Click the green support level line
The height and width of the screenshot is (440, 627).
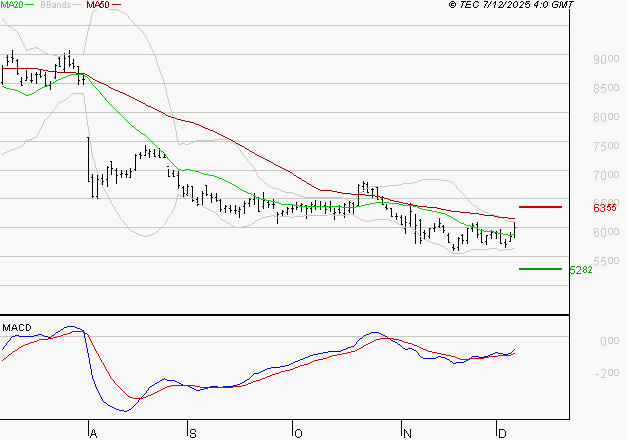[540, 269]
